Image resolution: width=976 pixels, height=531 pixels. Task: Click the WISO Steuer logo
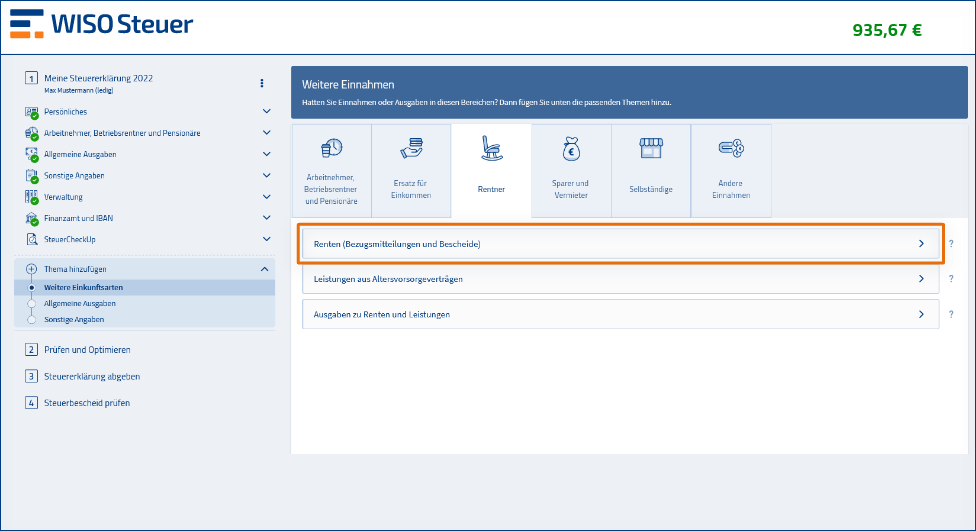101,24
